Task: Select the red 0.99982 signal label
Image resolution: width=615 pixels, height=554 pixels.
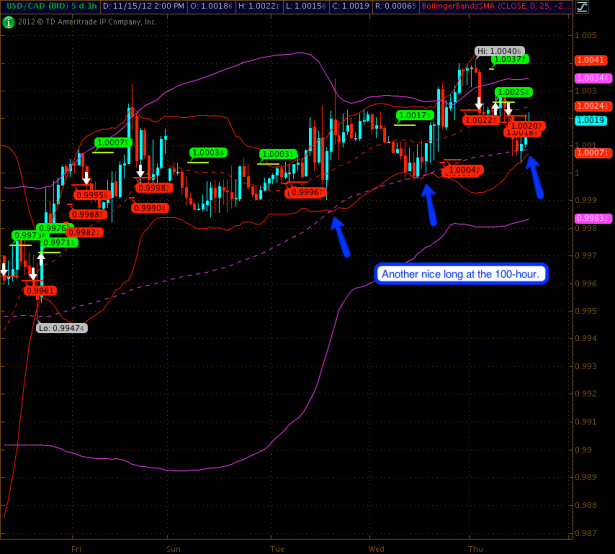Action: [x=154, y=188]
